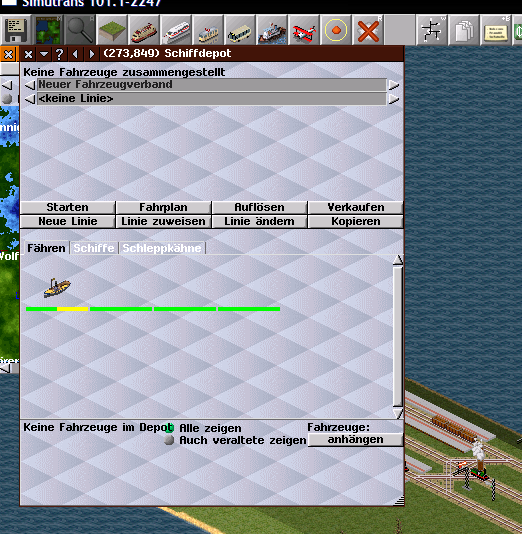Open the terrain landscape tools icon

pyautogui.click(x=112, y=30)
